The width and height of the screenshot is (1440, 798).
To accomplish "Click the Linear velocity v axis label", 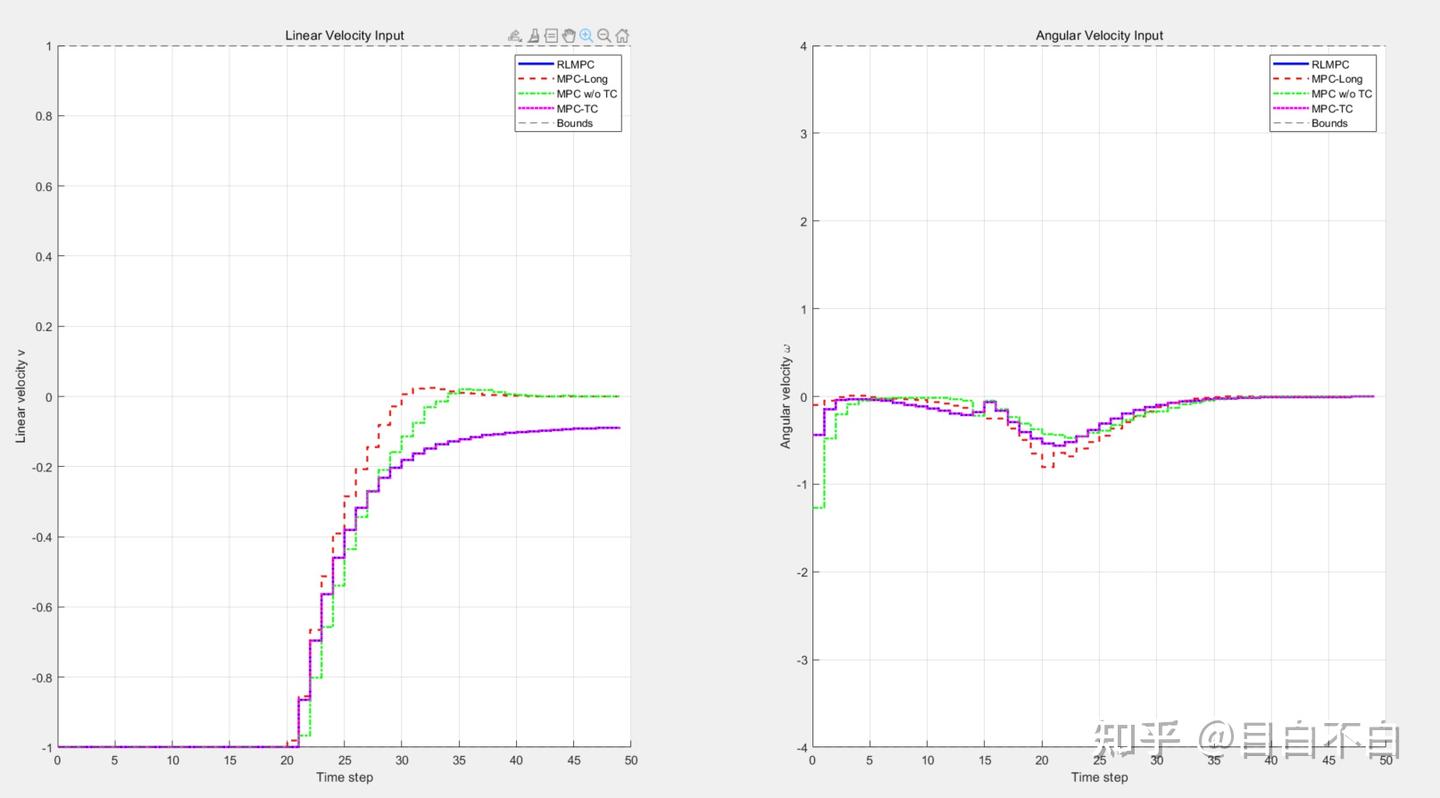I will coord(20,396).
